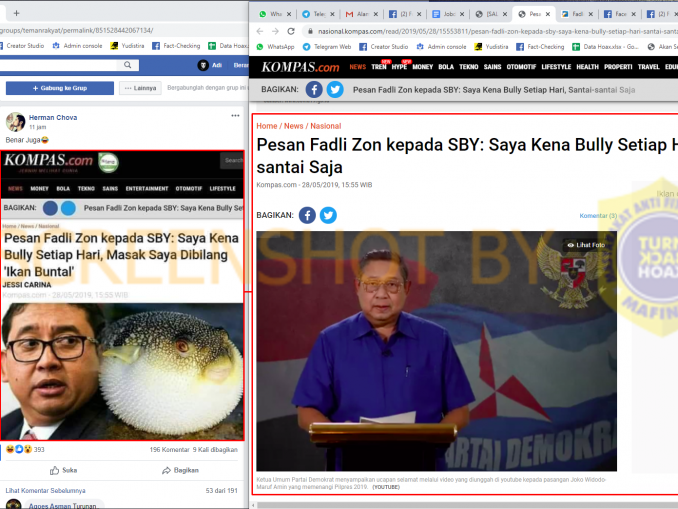Open the post reaction count 393
Screen dimensions: 678x509
coord(39,450)
